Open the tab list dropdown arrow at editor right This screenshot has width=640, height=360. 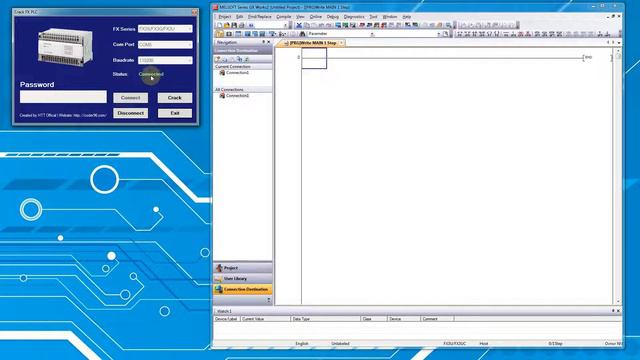coord(619,42)
